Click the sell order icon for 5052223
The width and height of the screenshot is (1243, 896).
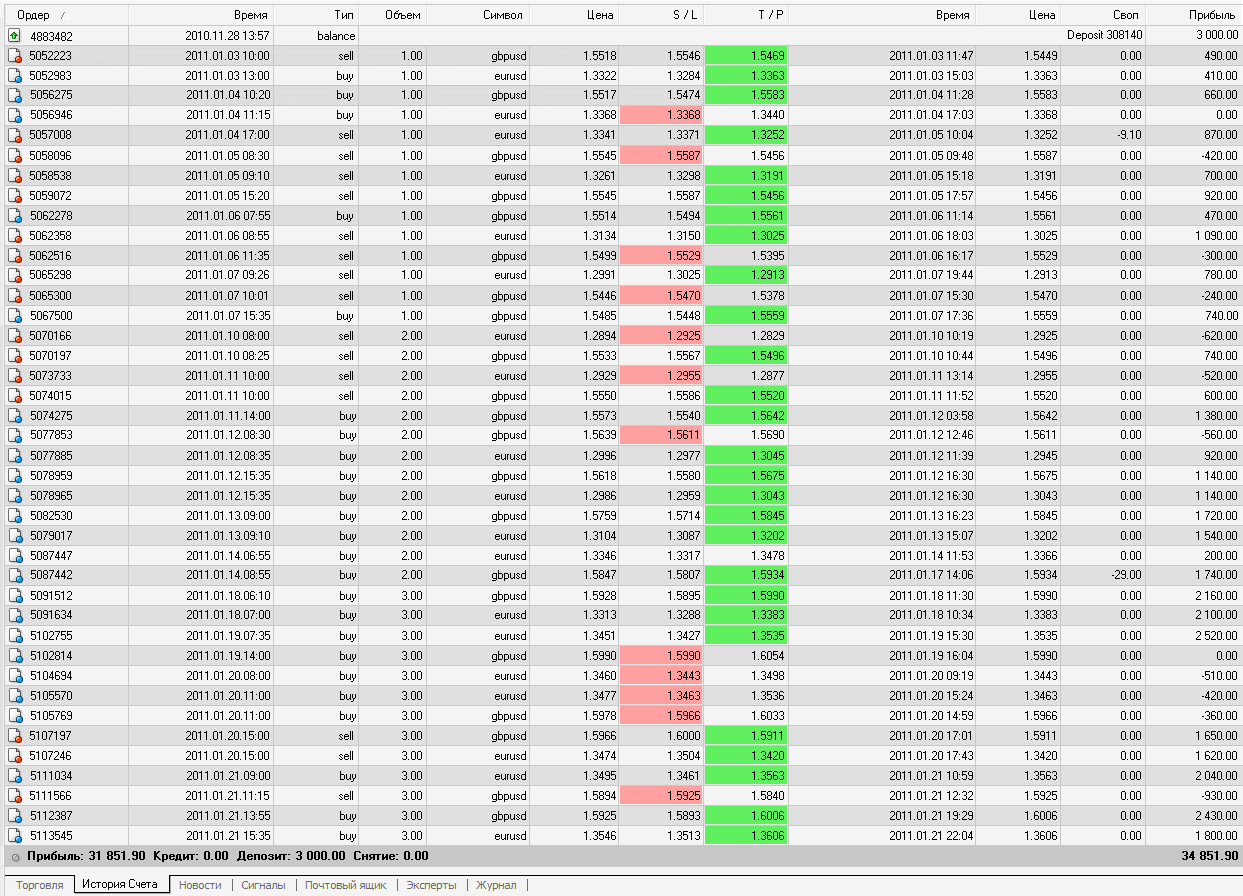point(14,55)
